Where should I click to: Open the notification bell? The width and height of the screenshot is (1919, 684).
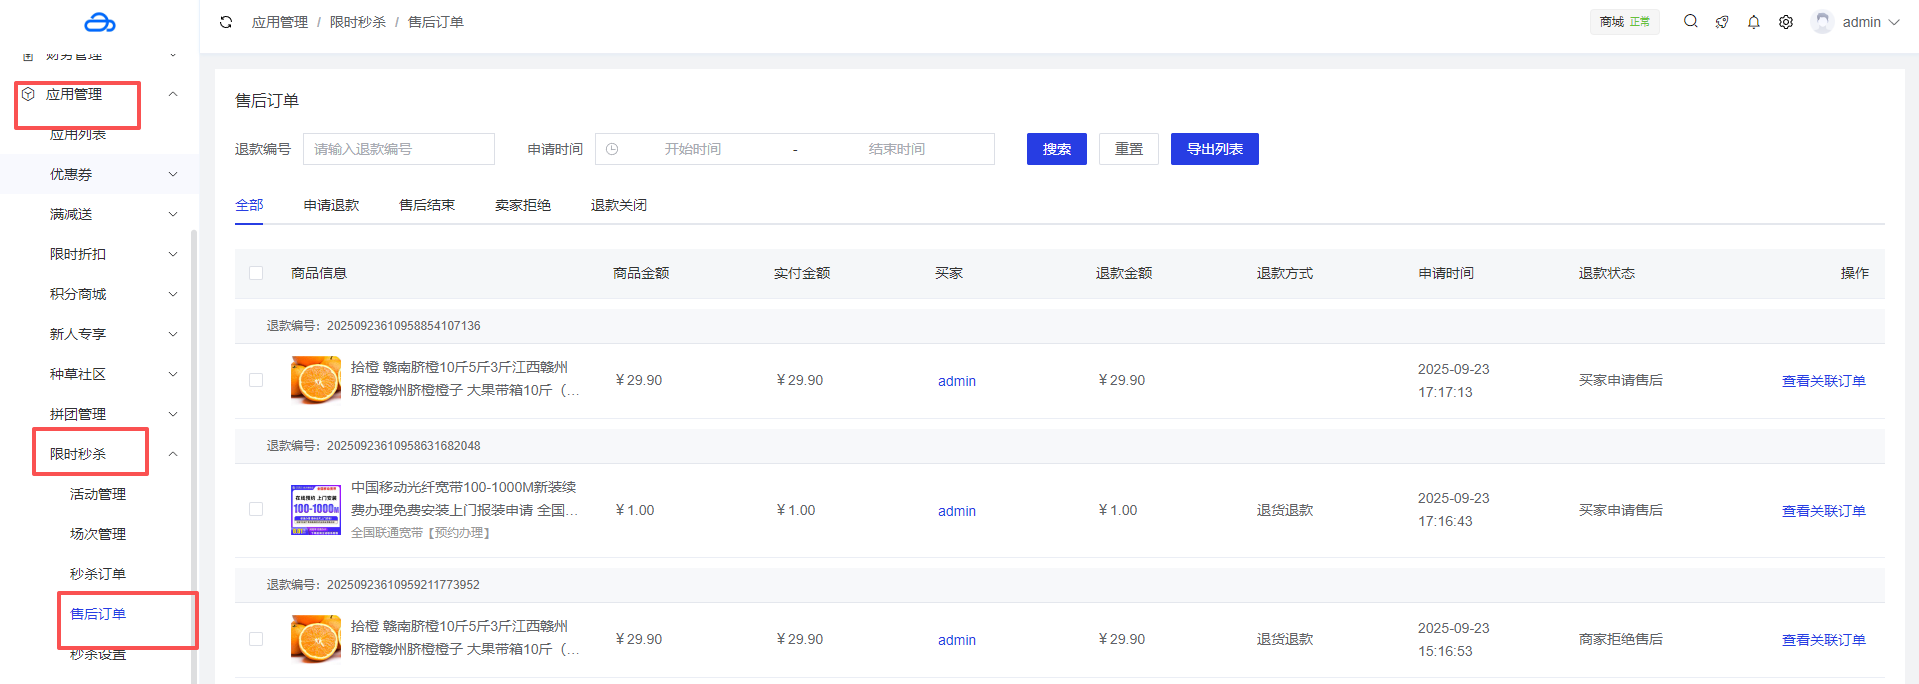point(1754,22)
